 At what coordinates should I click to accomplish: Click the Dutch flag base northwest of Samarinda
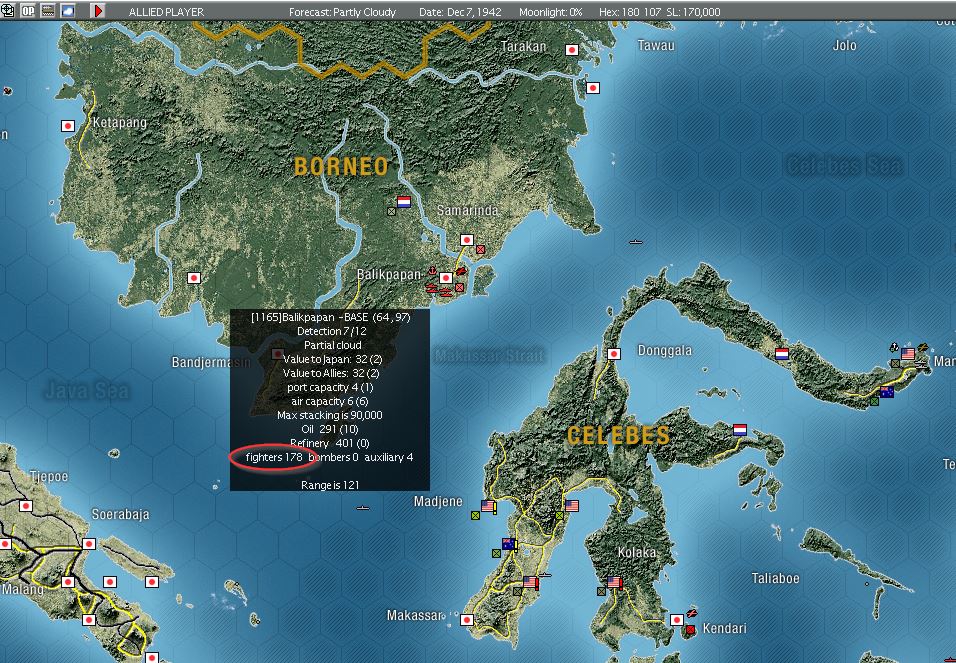tap(404, 202)
